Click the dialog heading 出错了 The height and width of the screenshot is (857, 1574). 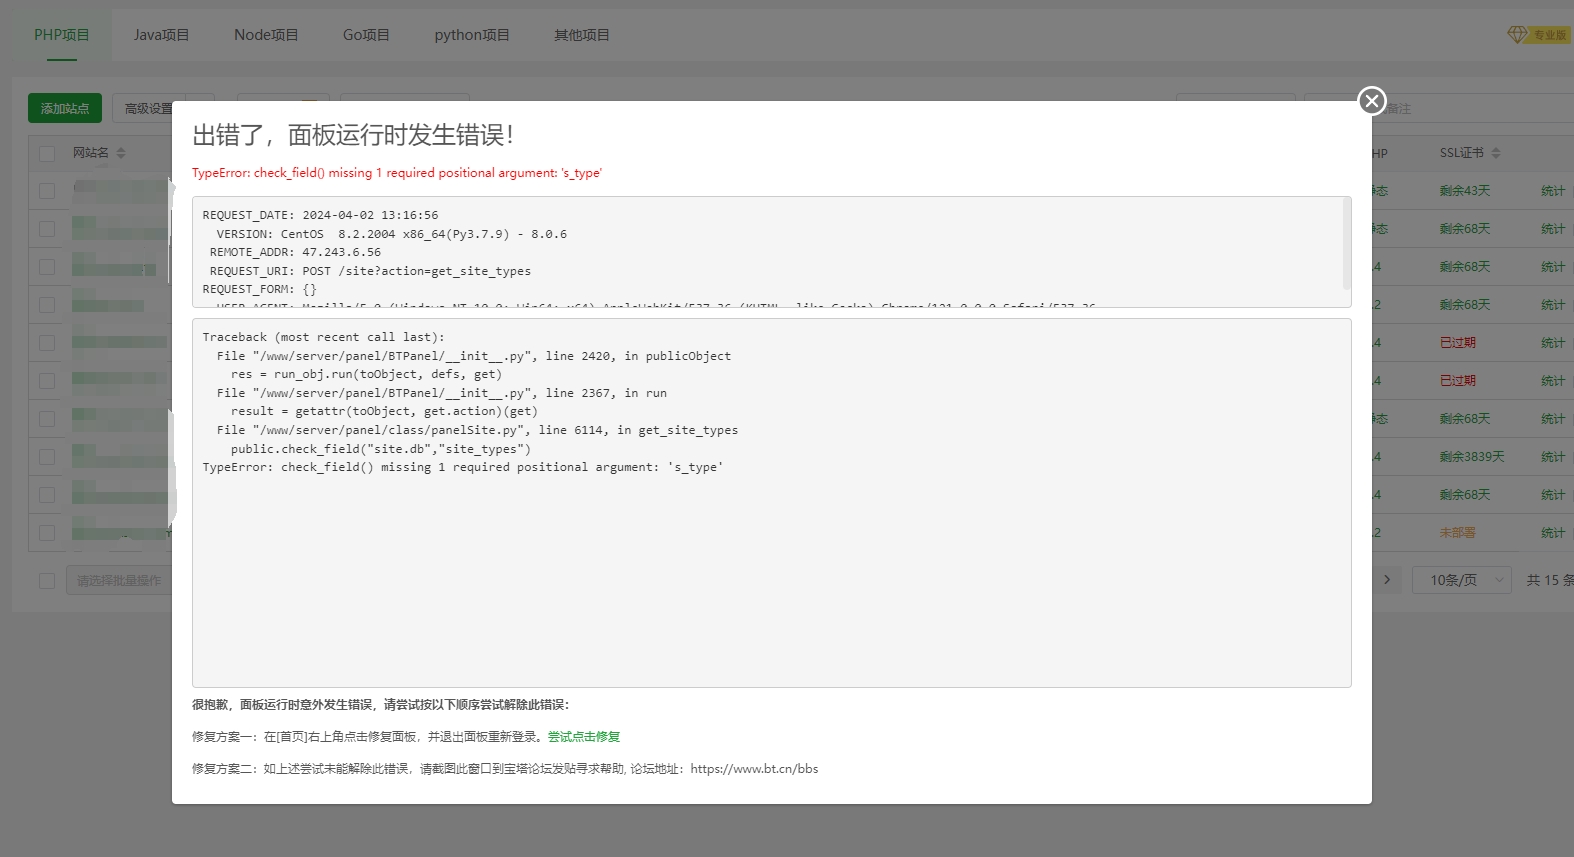point(353,135)
